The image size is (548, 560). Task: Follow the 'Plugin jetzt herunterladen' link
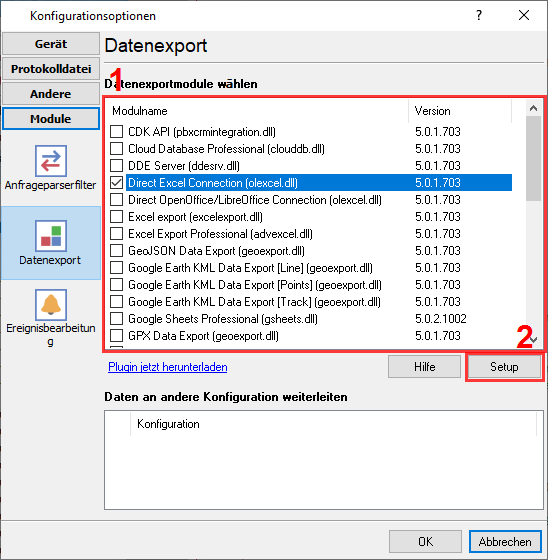click(x=168, y=367)
